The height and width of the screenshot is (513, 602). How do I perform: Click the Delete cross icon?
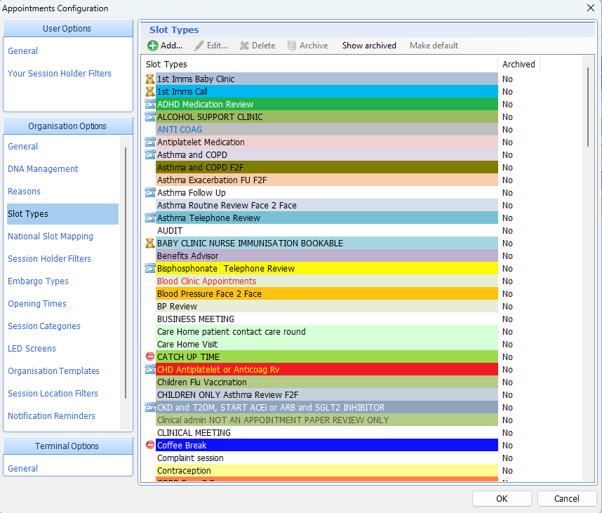point(244,46)
